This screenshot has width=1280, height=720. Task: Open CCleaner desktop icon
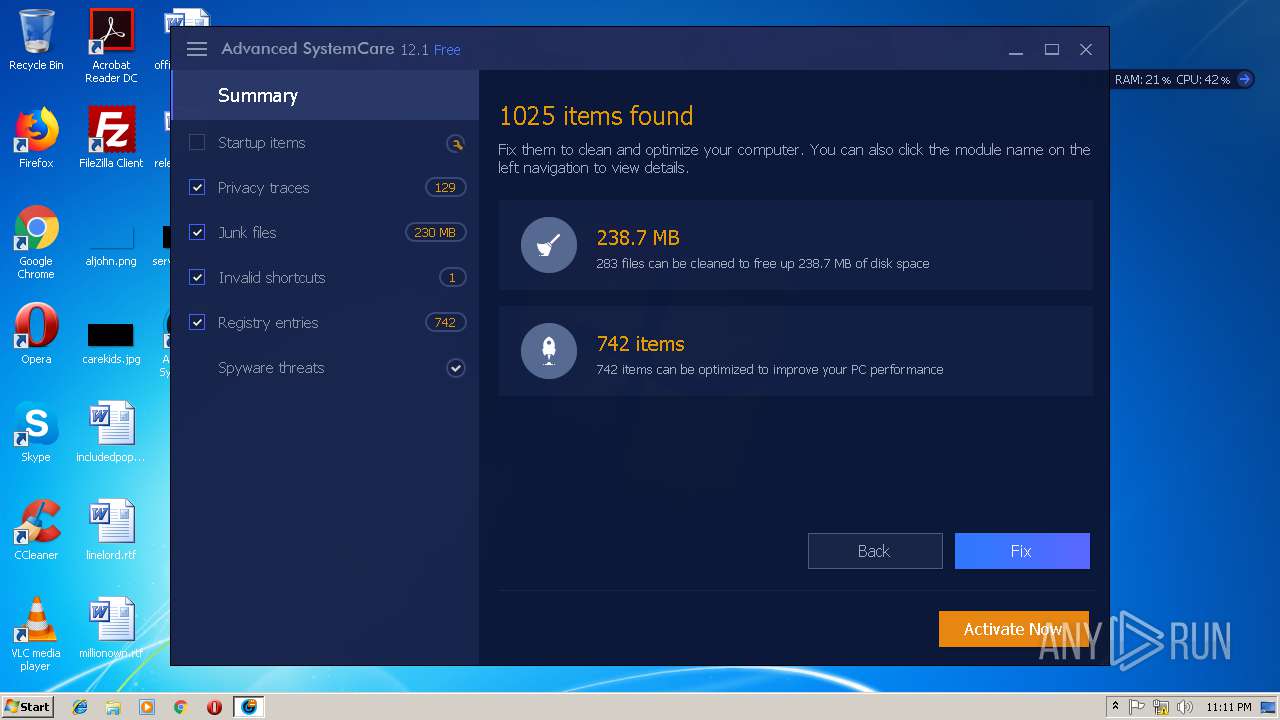point(36,530)
